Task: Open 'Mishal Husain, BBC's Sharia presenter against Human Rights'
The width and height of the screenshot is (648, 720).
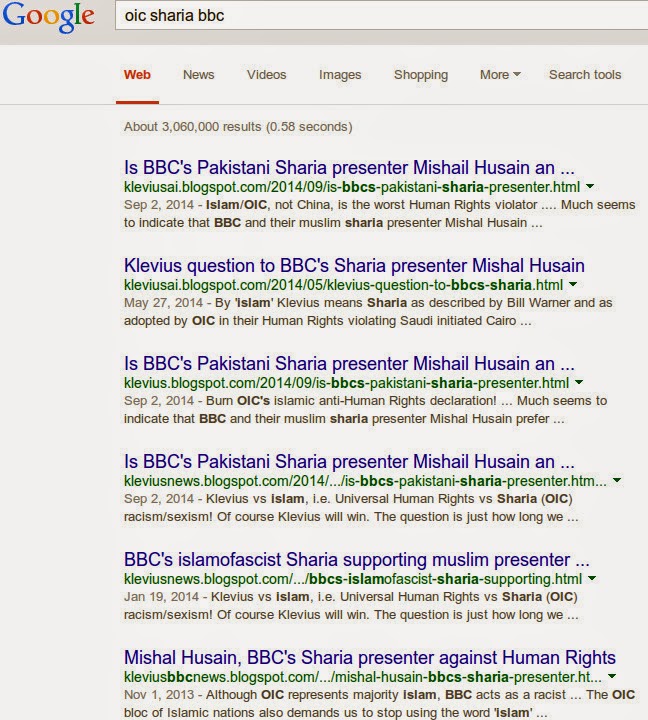Action: (x=370, y=658)
